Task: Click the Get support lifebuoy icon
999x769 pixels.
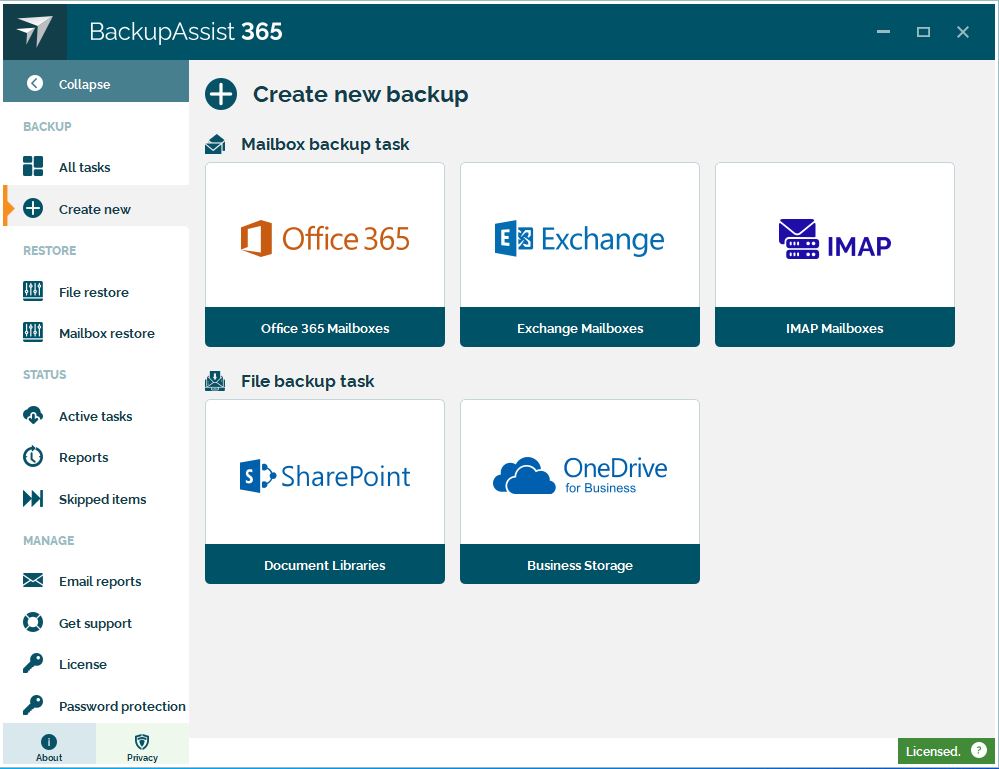Action: (x=33, y=622)
